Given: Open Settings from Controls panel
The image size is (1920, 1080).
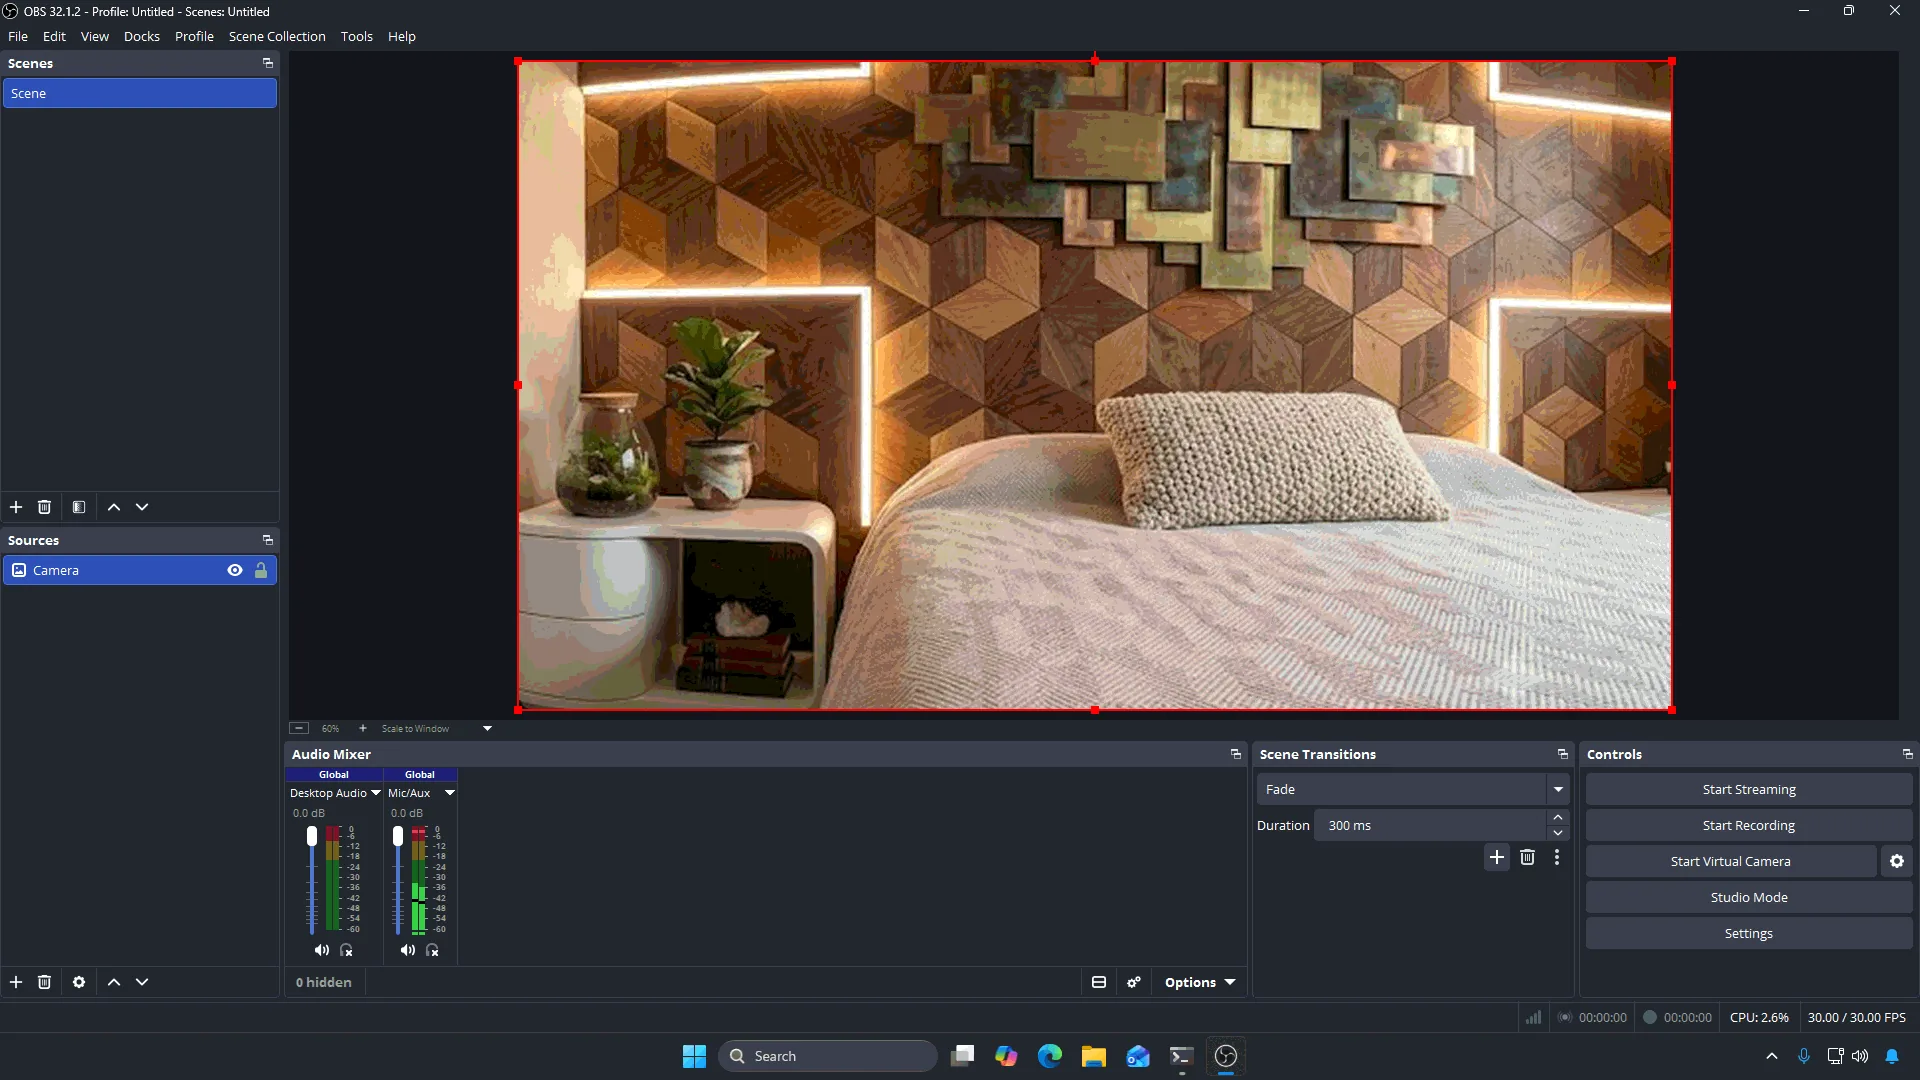Looking at the screenshot, I should click(x=1749, y=933).
